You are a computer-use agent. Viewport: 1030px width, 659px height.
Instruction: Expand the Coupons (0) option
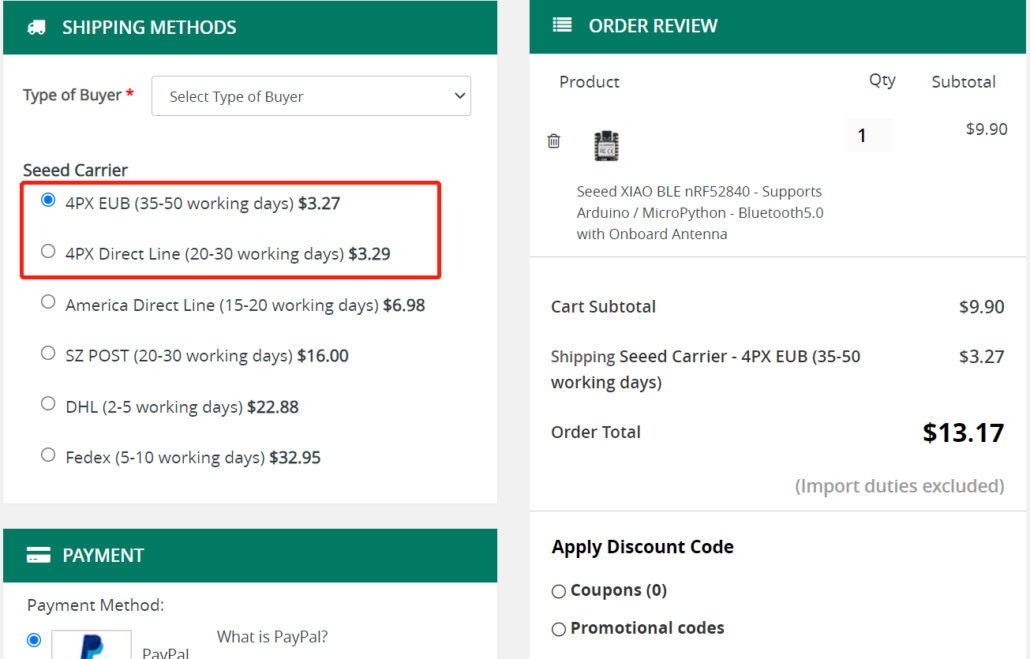[x=559, y=591]
